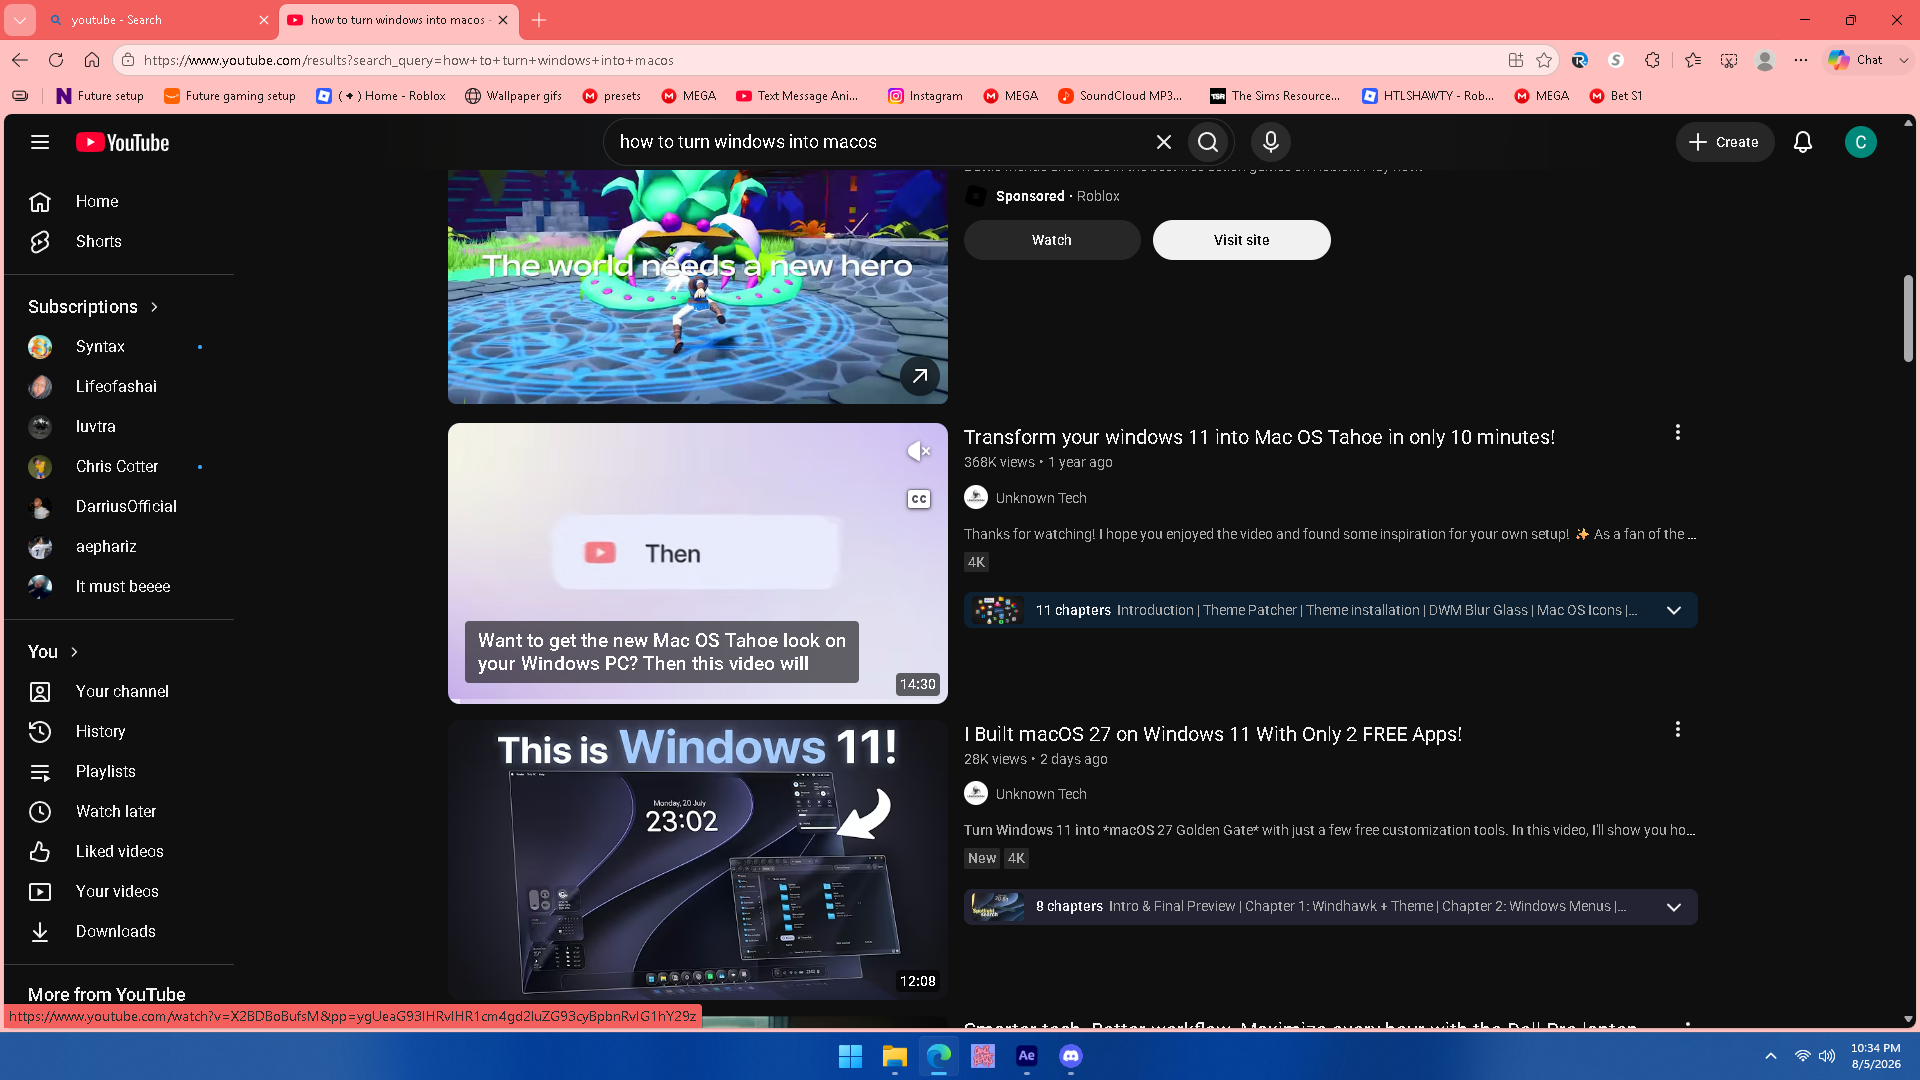This screenshot has width=1920, height=1080.
Task: Open File Explorer from the taskbar
Action: tap(894, 1056)
